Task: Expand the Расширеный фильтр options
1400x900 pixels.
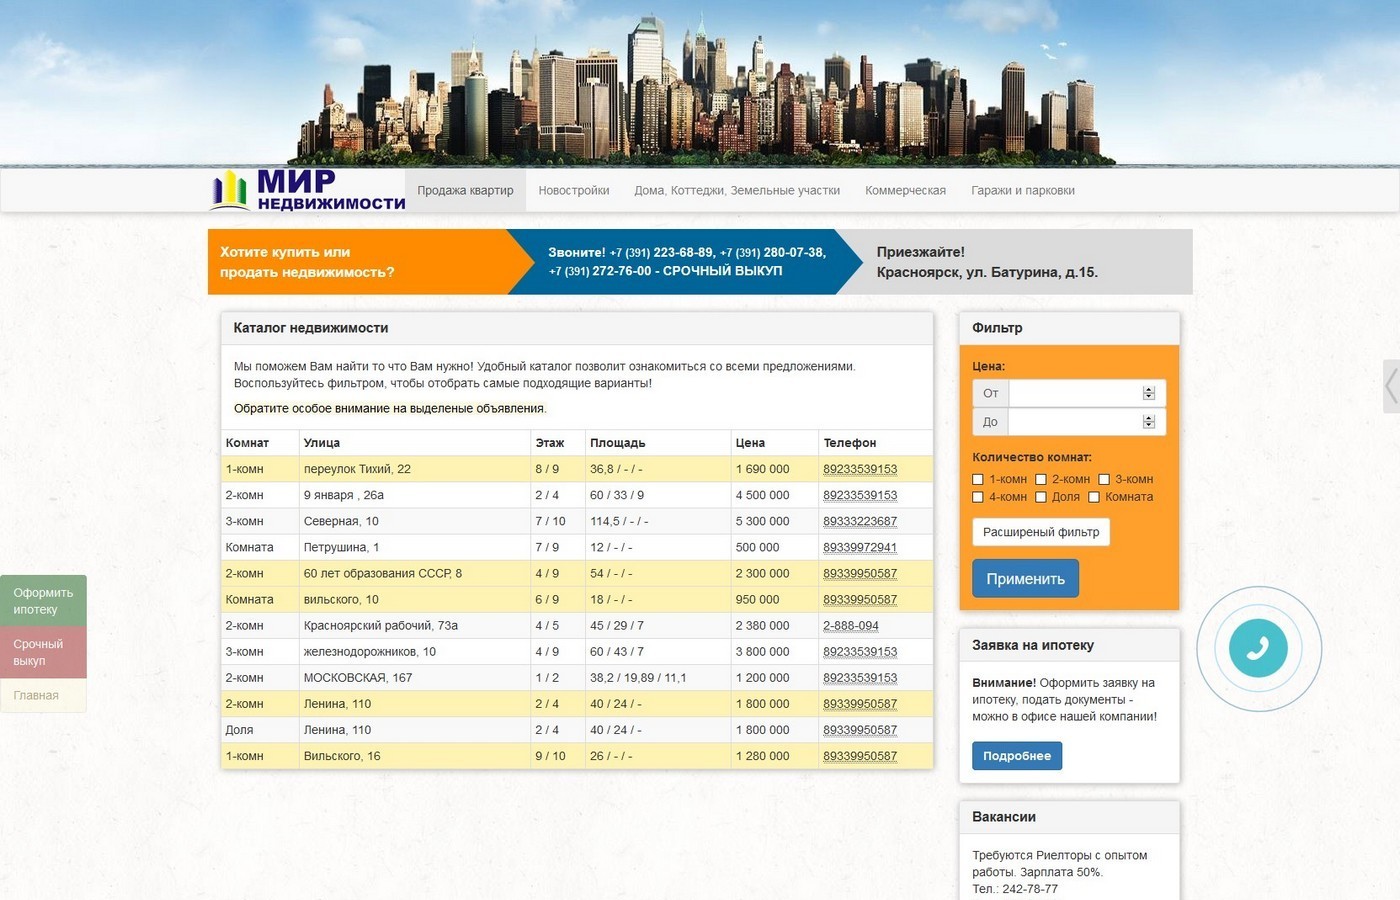Action: pos(1041,532)
